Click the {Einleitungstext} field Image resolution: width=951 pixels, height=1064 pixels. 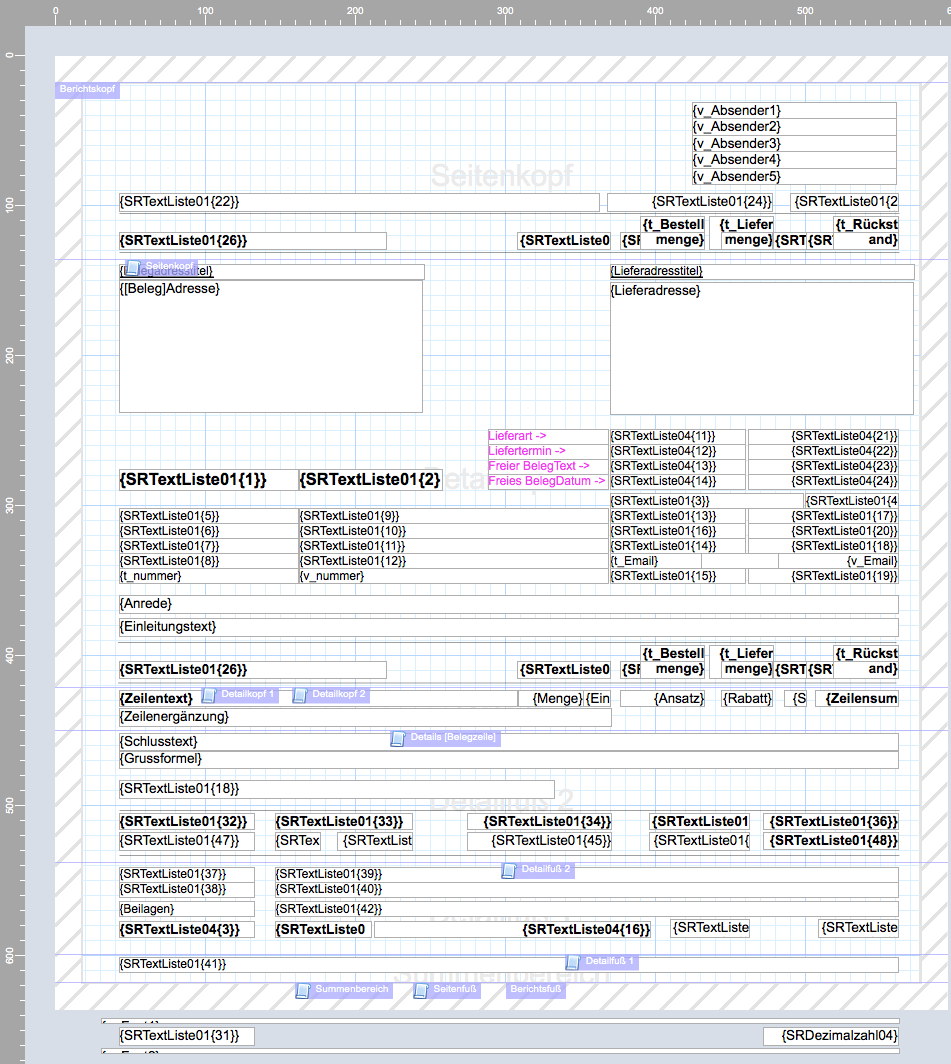508,627
